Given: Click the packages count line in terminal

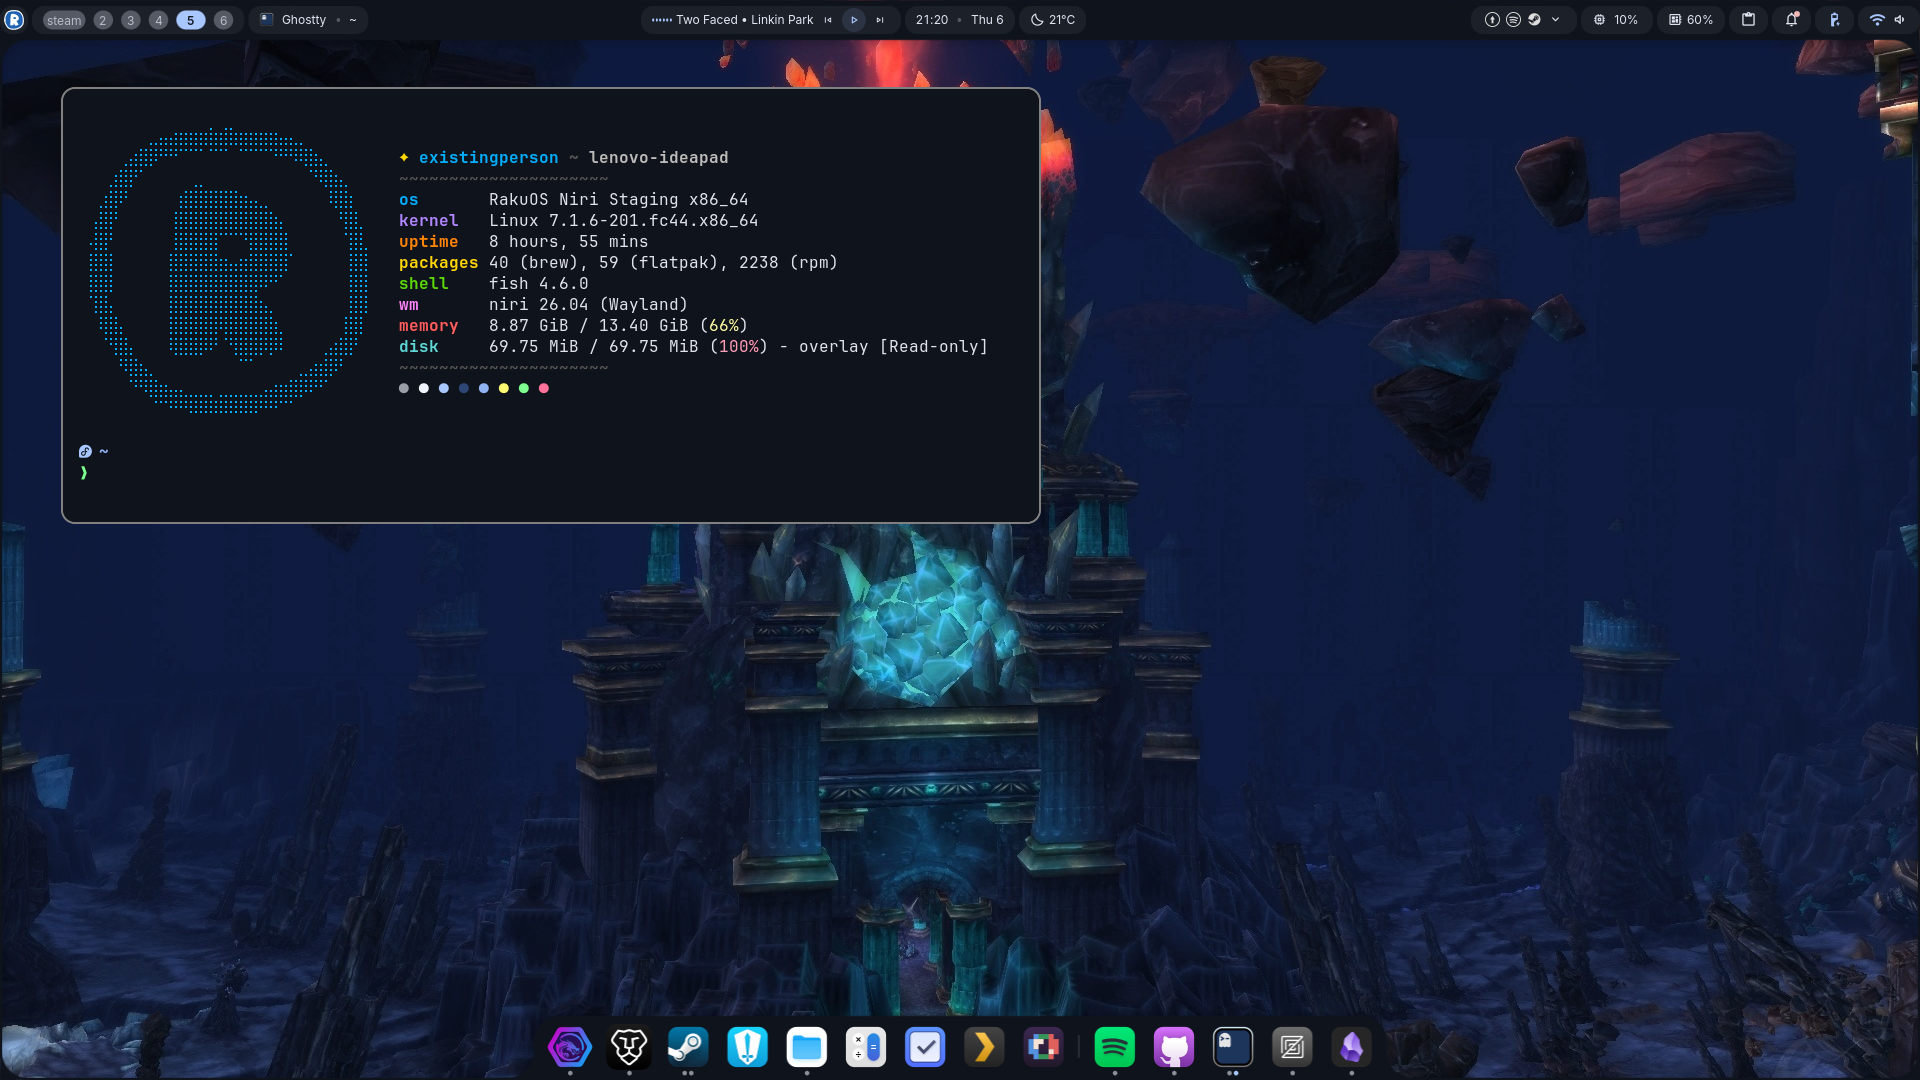Looking at the screenshot, I should point(618,263).
